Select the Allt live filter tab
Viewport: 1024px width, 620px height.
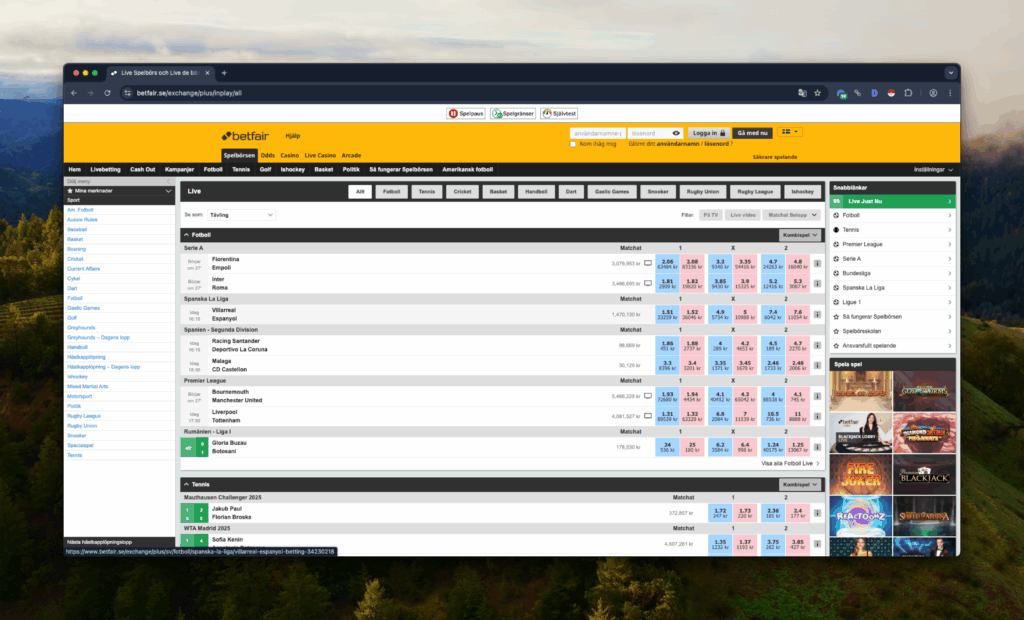360,191
